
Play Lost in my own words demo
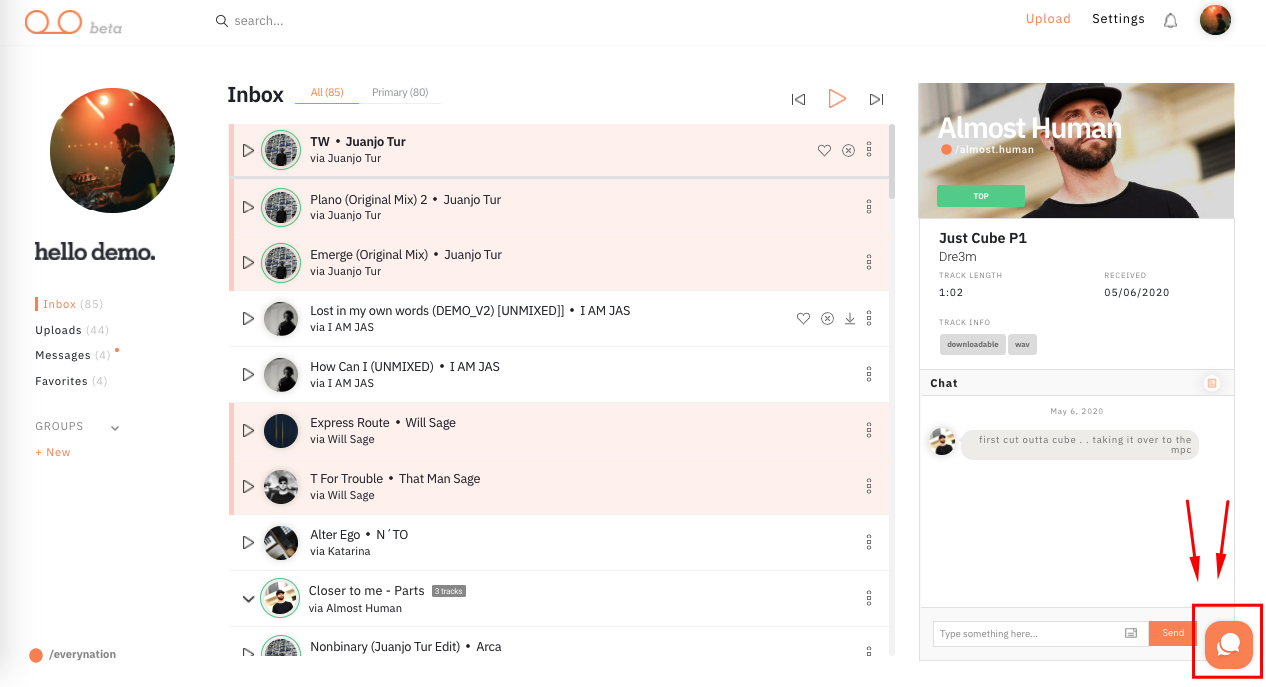tap(248, 319)
